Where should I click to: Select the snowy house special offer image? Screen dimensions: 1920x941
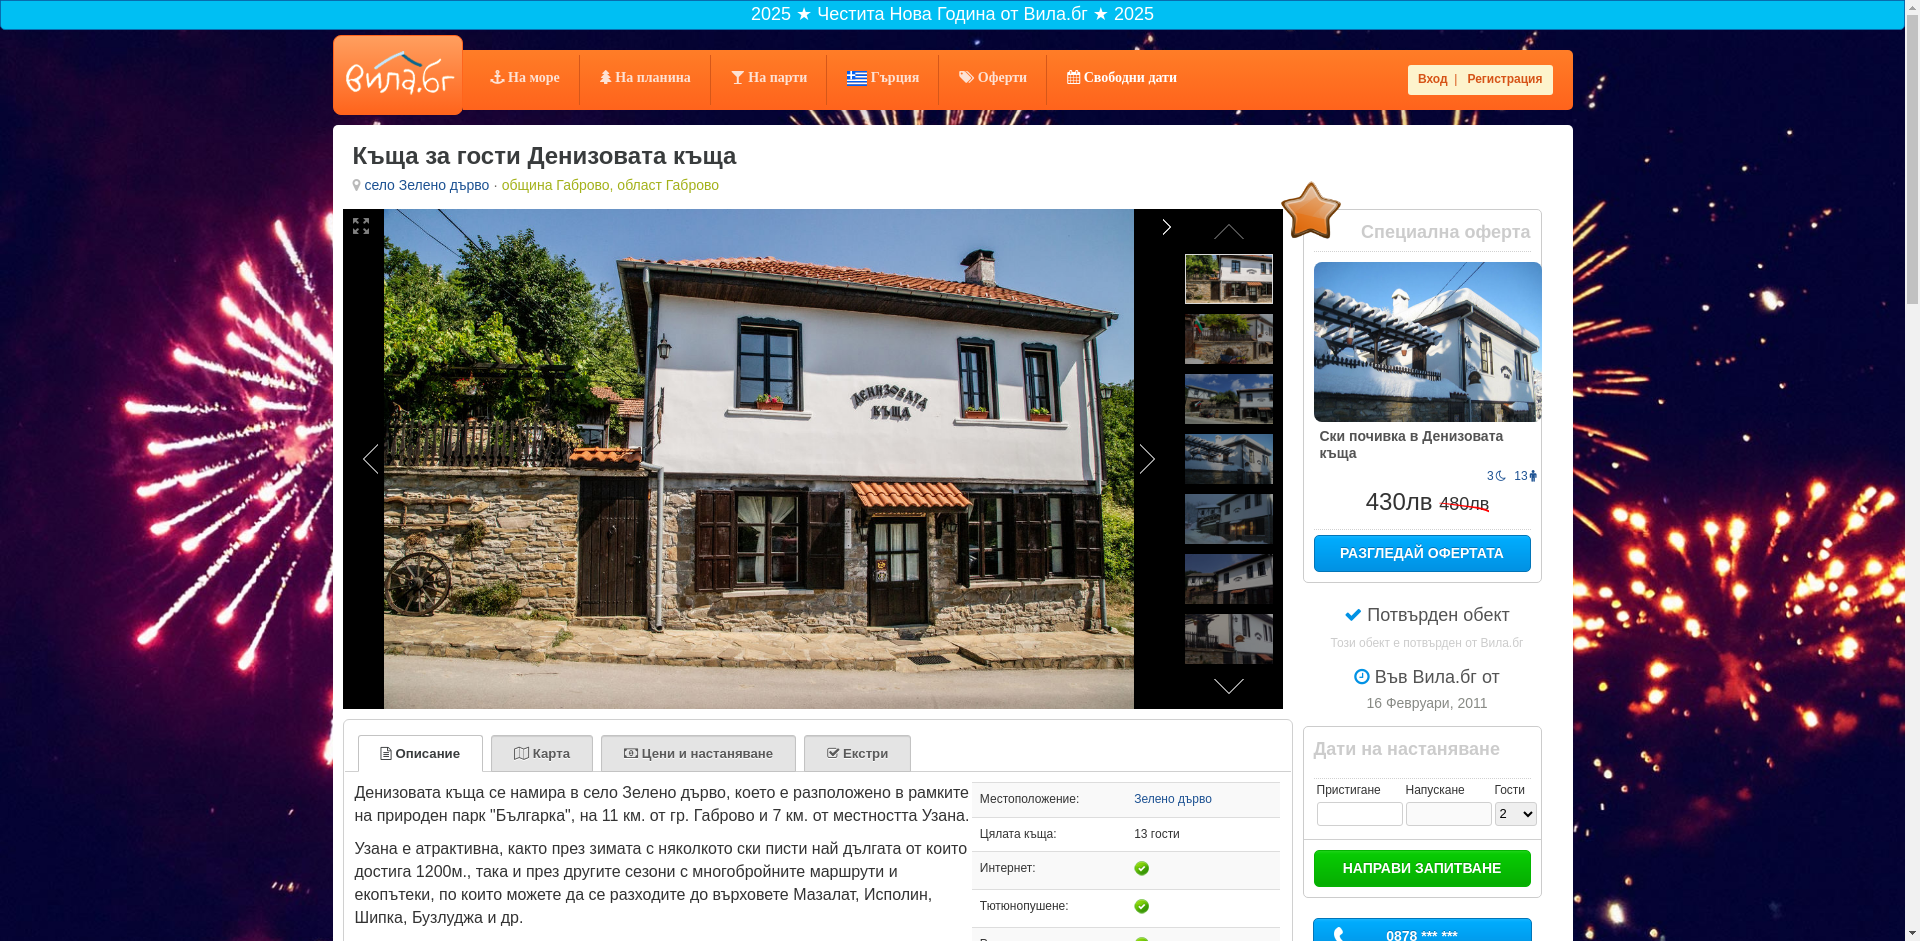tap(1427, 342)
